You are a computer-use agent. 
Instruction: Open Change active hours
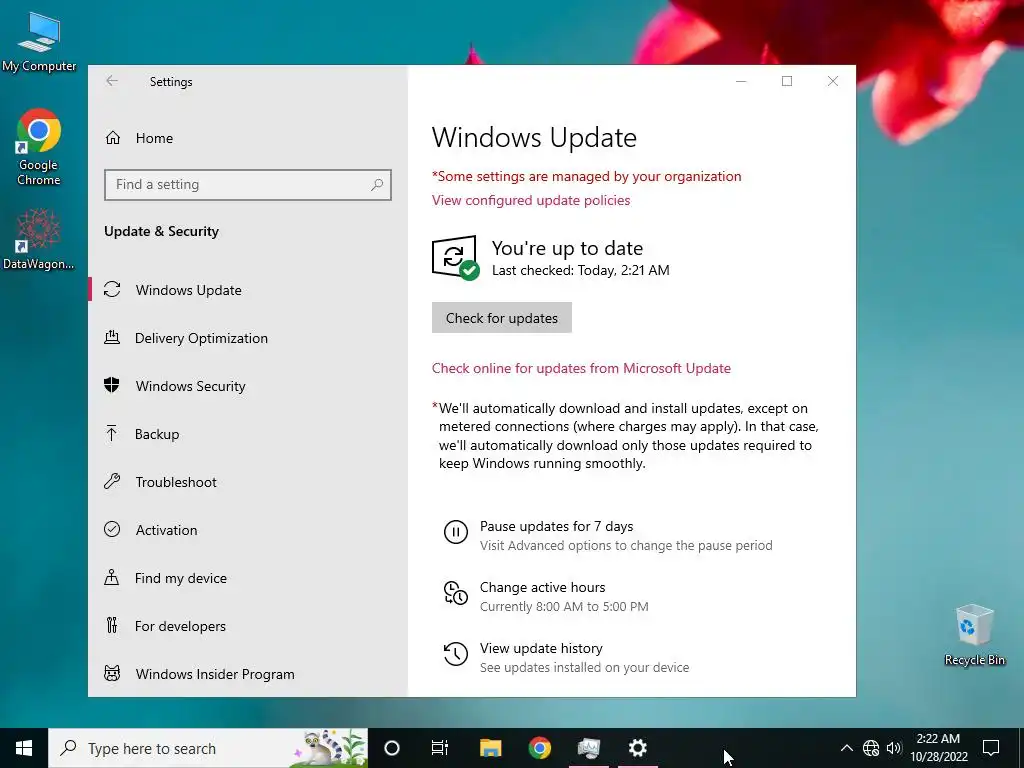pos(543,587)
